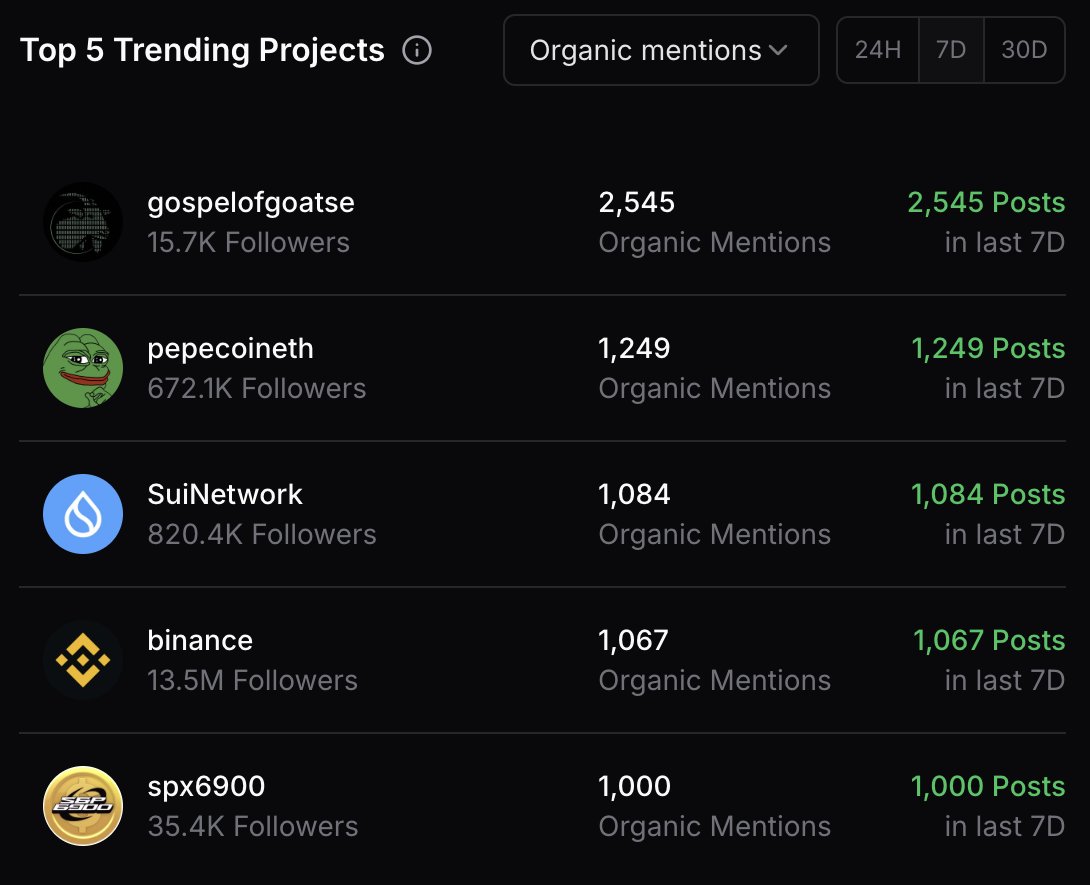Viewport: 1090px width, 885px height.
Task: Select the spx6900 project name
Action: pos(206,787)
